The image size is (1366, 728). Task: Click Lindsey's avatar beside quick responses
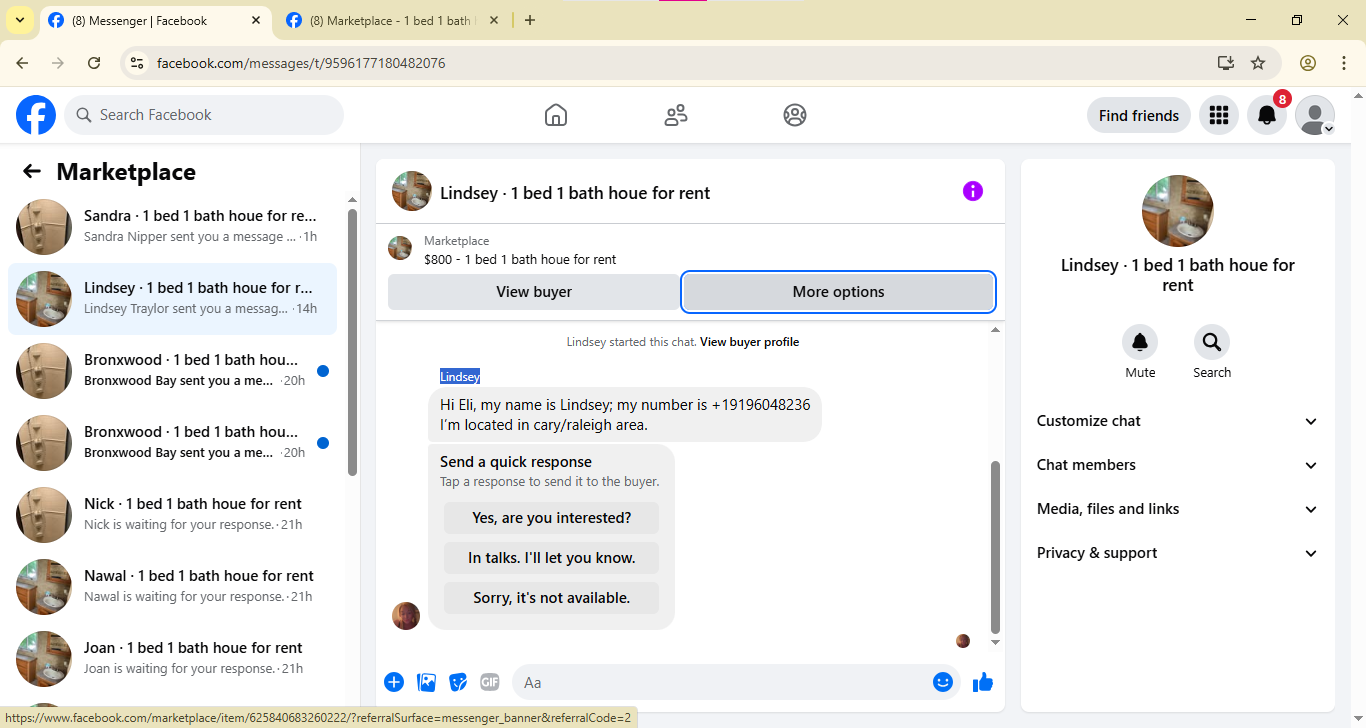406,616
